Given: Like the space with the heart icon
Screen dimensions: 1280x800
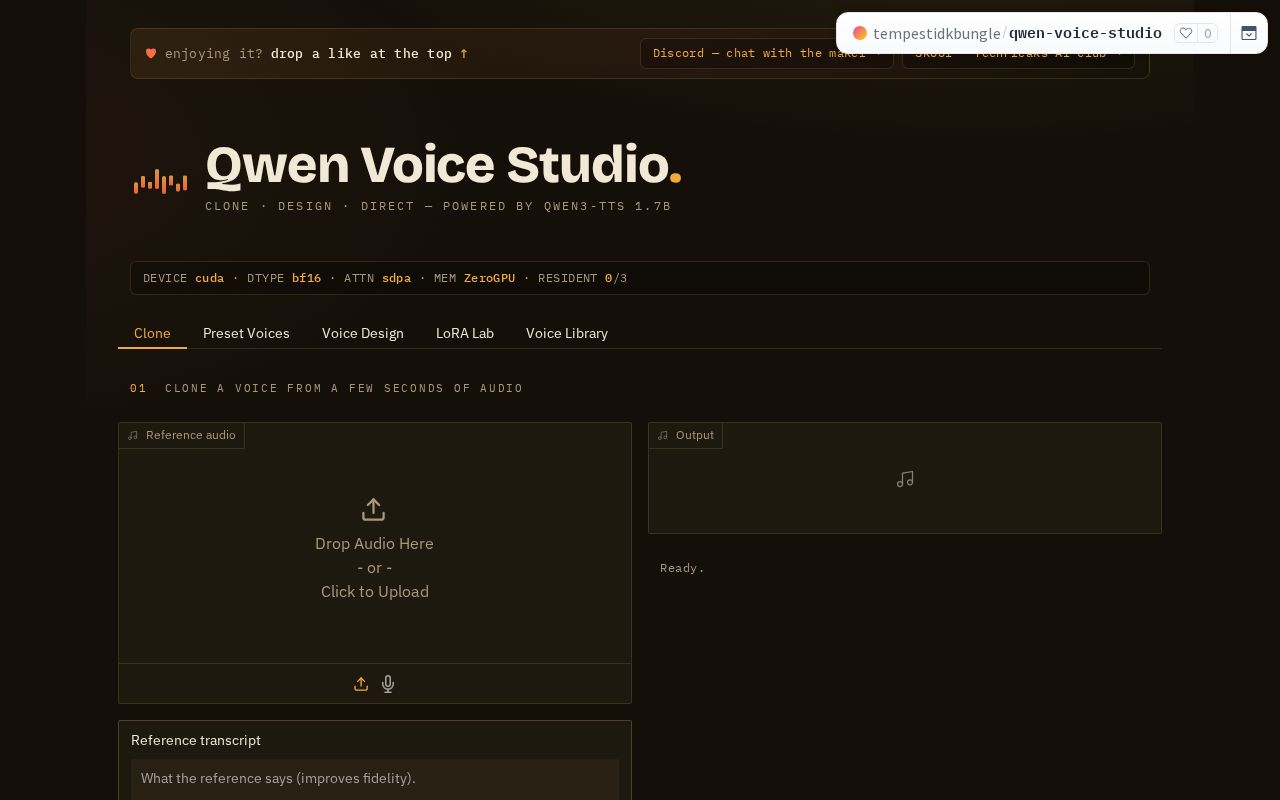Looking at the screenshot, I should [1186, 33].
